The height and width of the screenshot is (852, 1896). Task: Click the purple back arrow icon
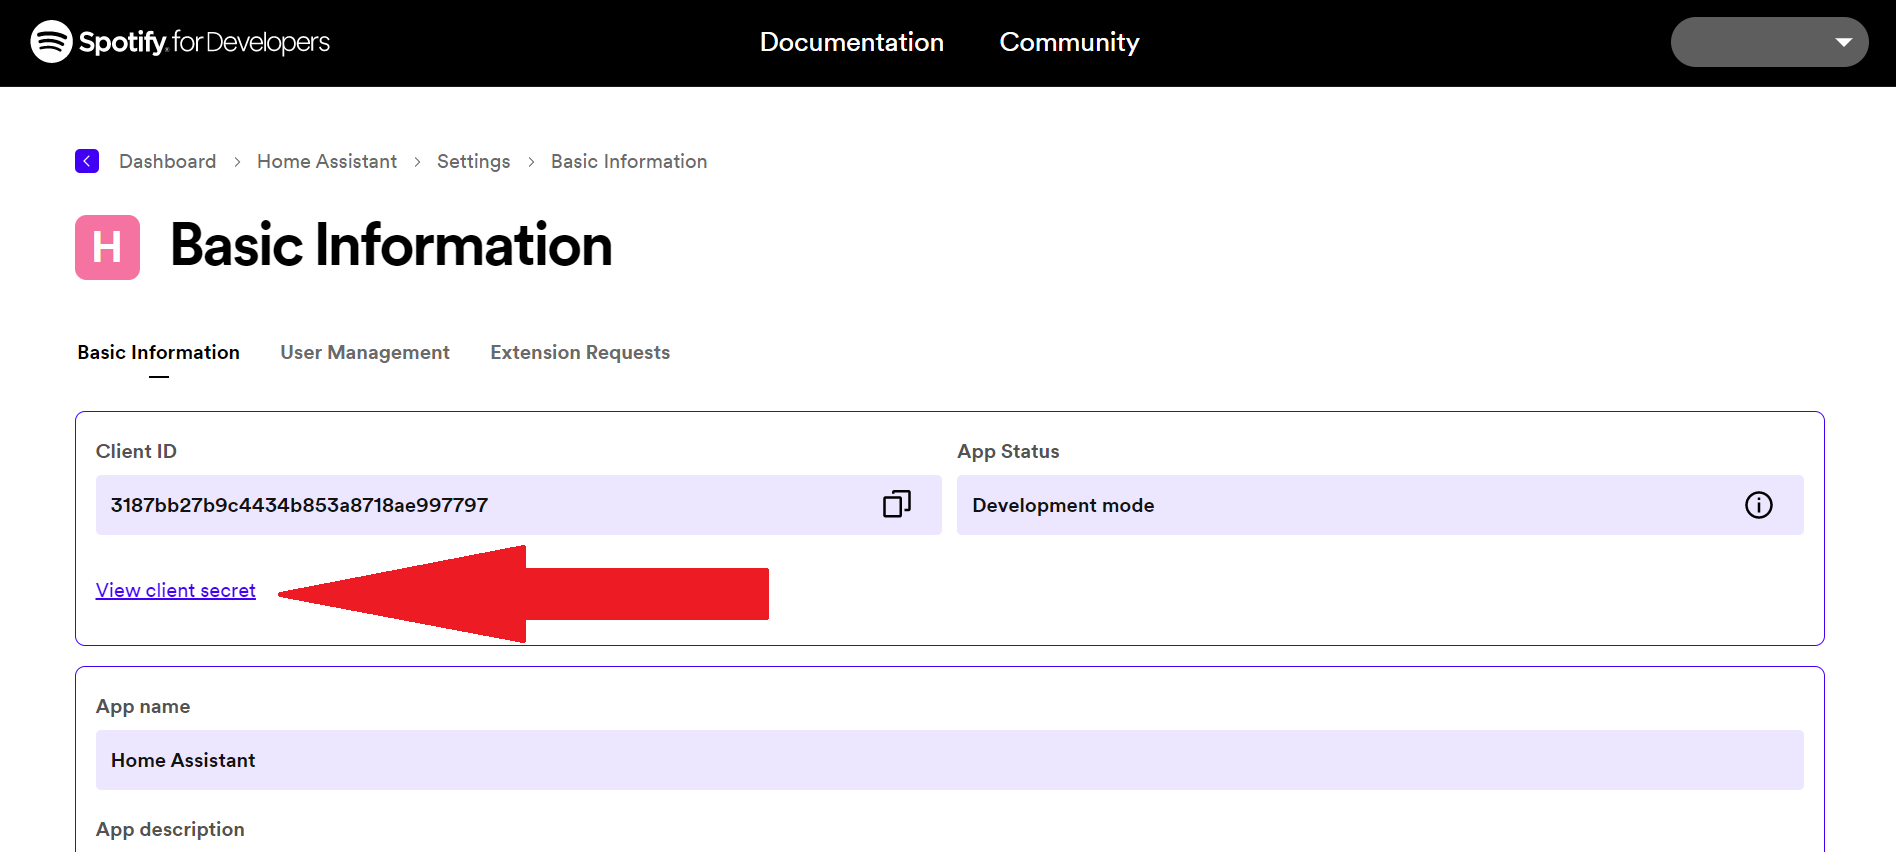pyautogui.click(x=87, y=161)
